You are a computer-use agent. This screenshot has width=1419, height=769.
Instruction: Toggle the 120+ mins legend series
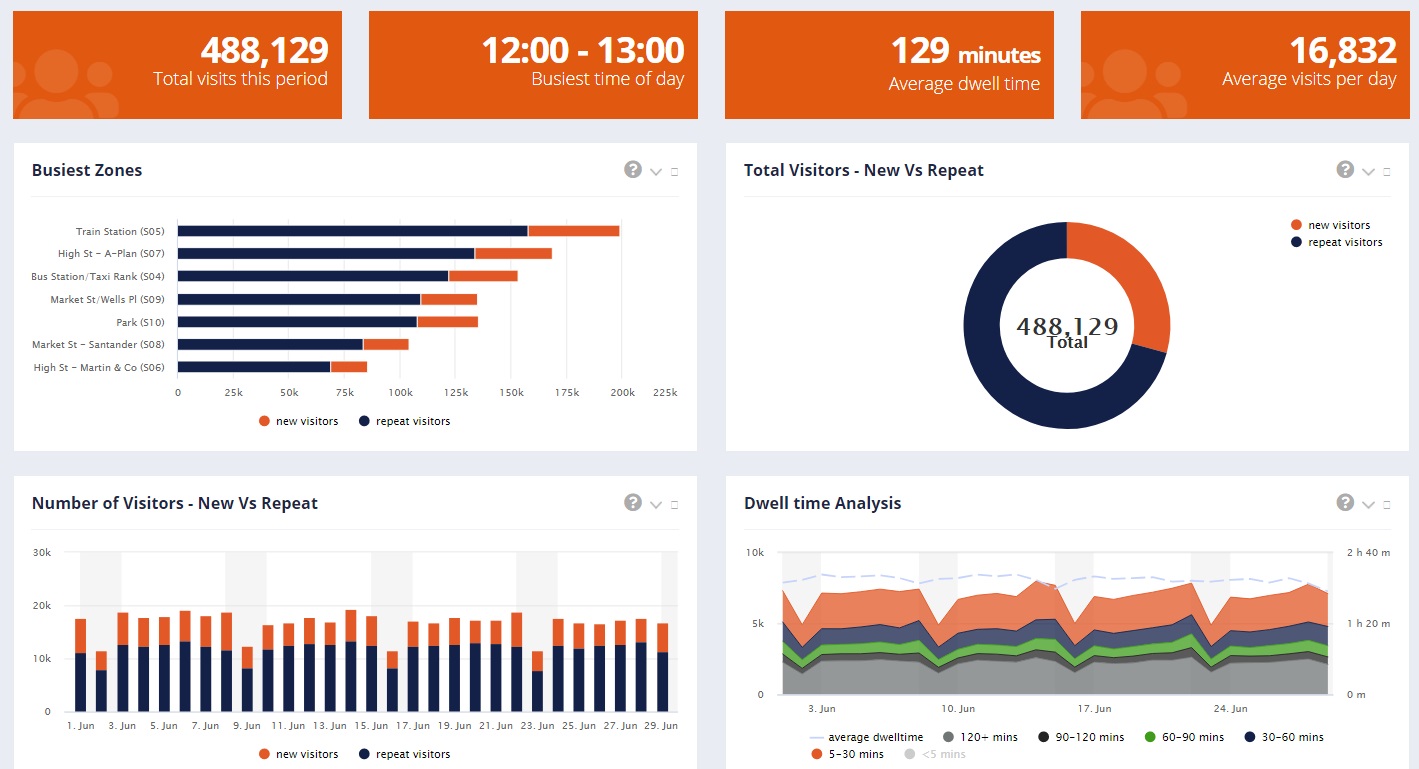point(980,737)
